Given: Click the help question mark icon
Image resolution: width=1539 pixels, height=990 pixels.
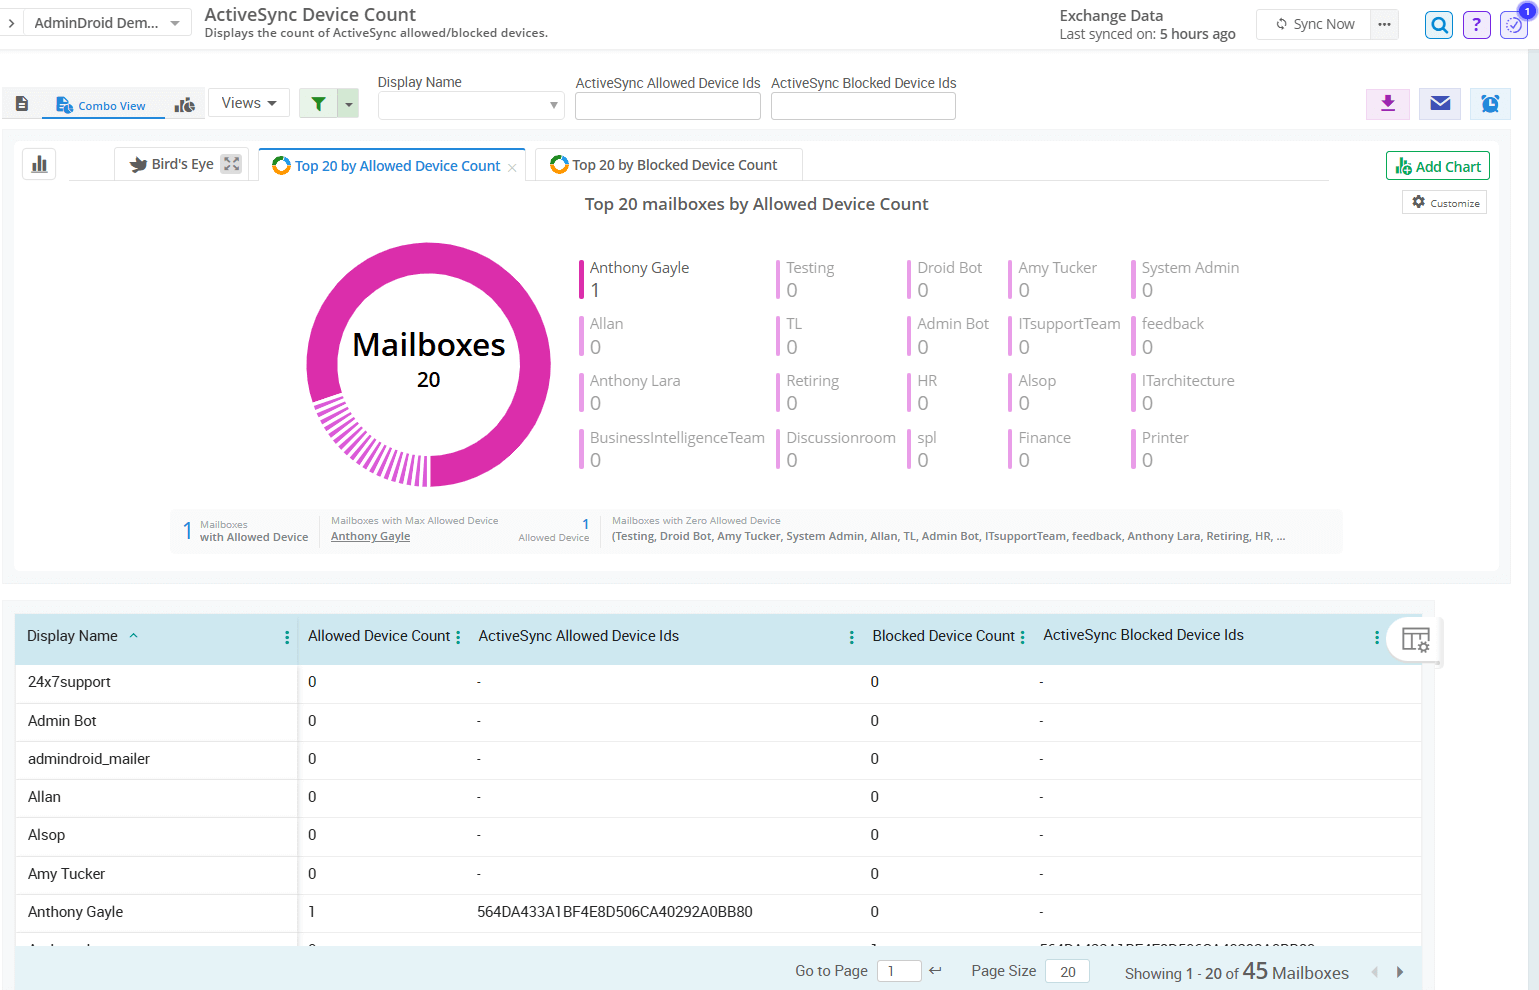Looking at the screenshot, I should coord(1476,24).
